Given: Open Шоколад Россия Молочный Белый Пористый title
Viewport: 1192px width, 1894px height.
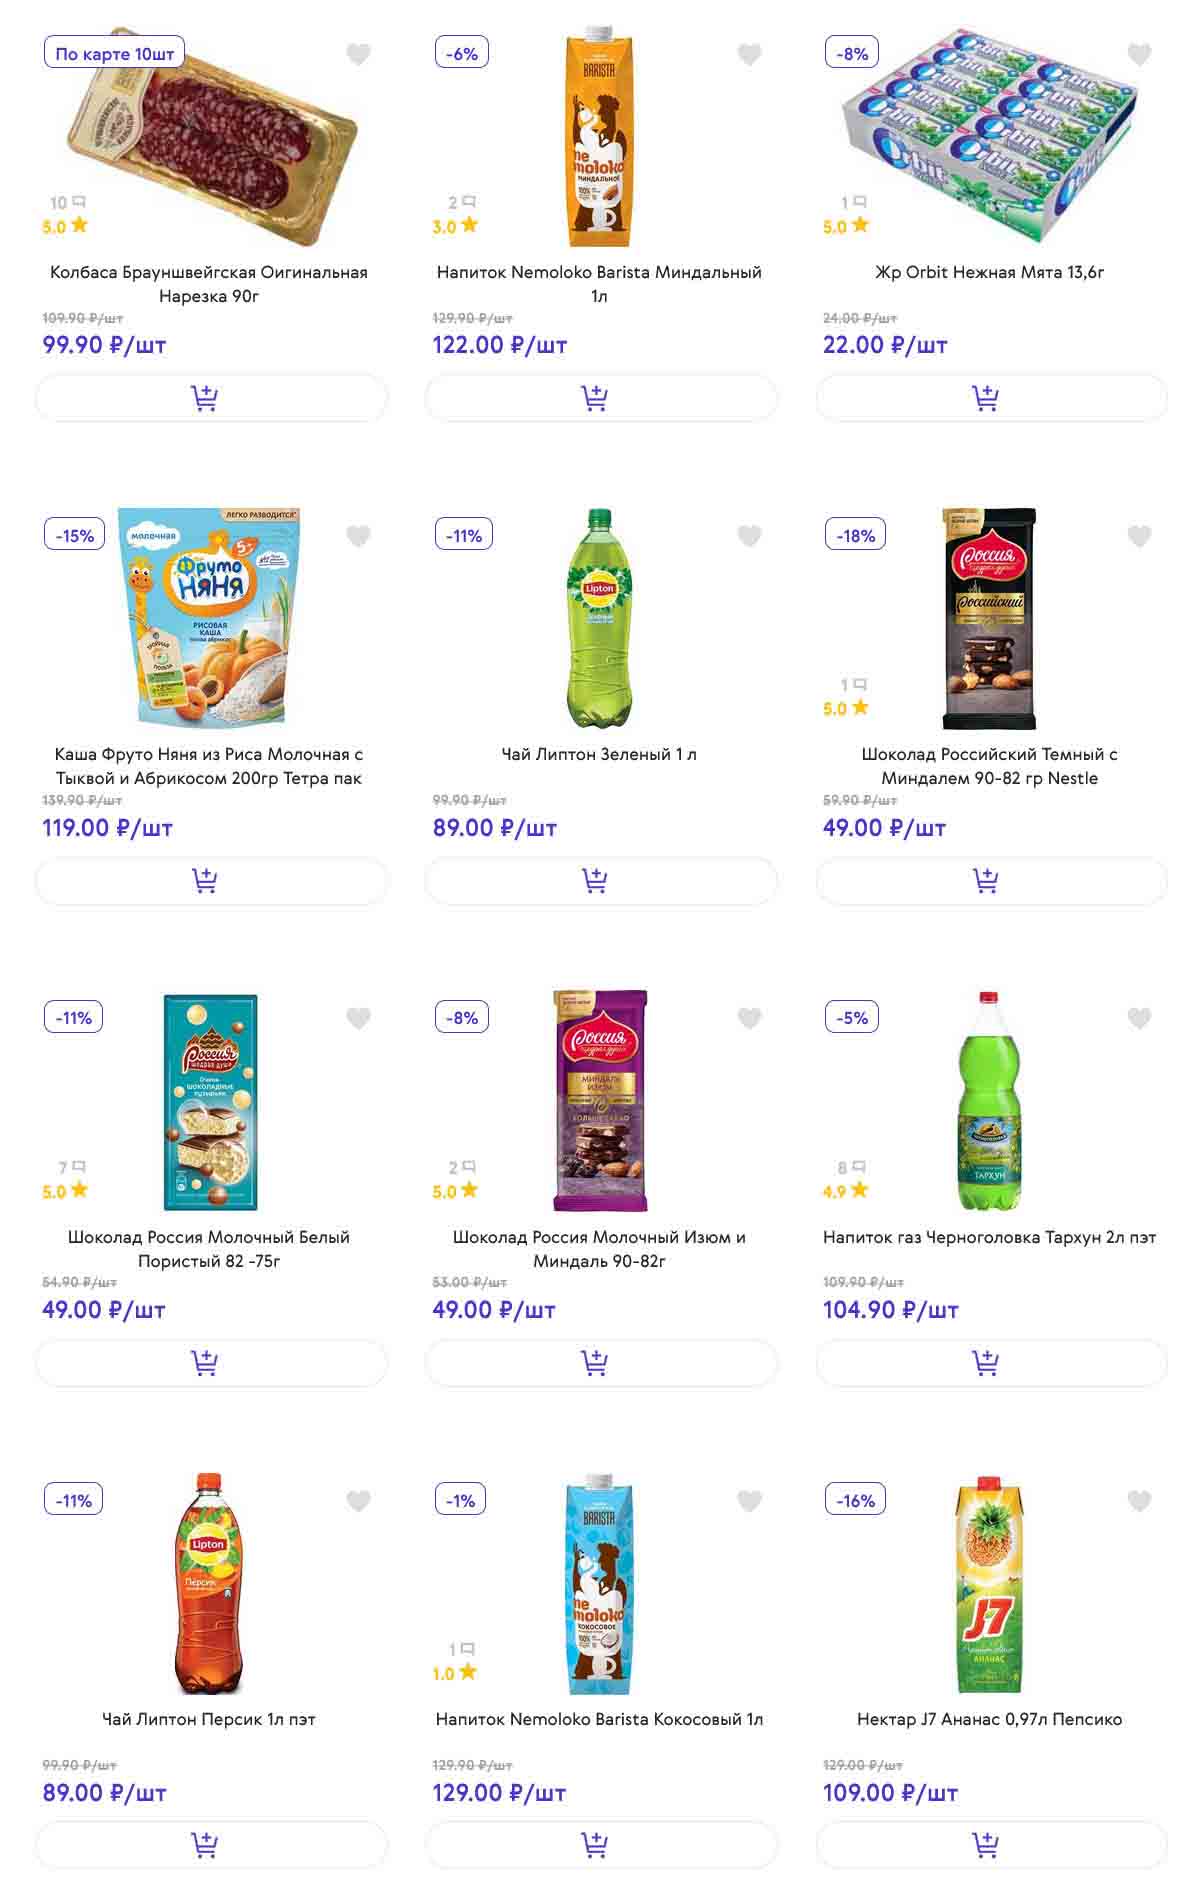Looking at the screenshot, I should point(209,1248).
